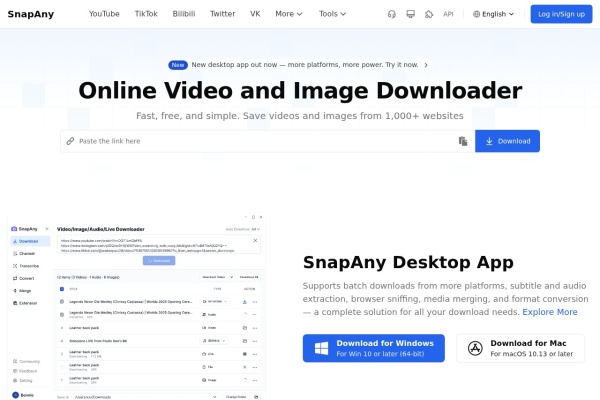Click the Log in/Sign up button
The image size is (600, 400).
click(x=561, y=14)
